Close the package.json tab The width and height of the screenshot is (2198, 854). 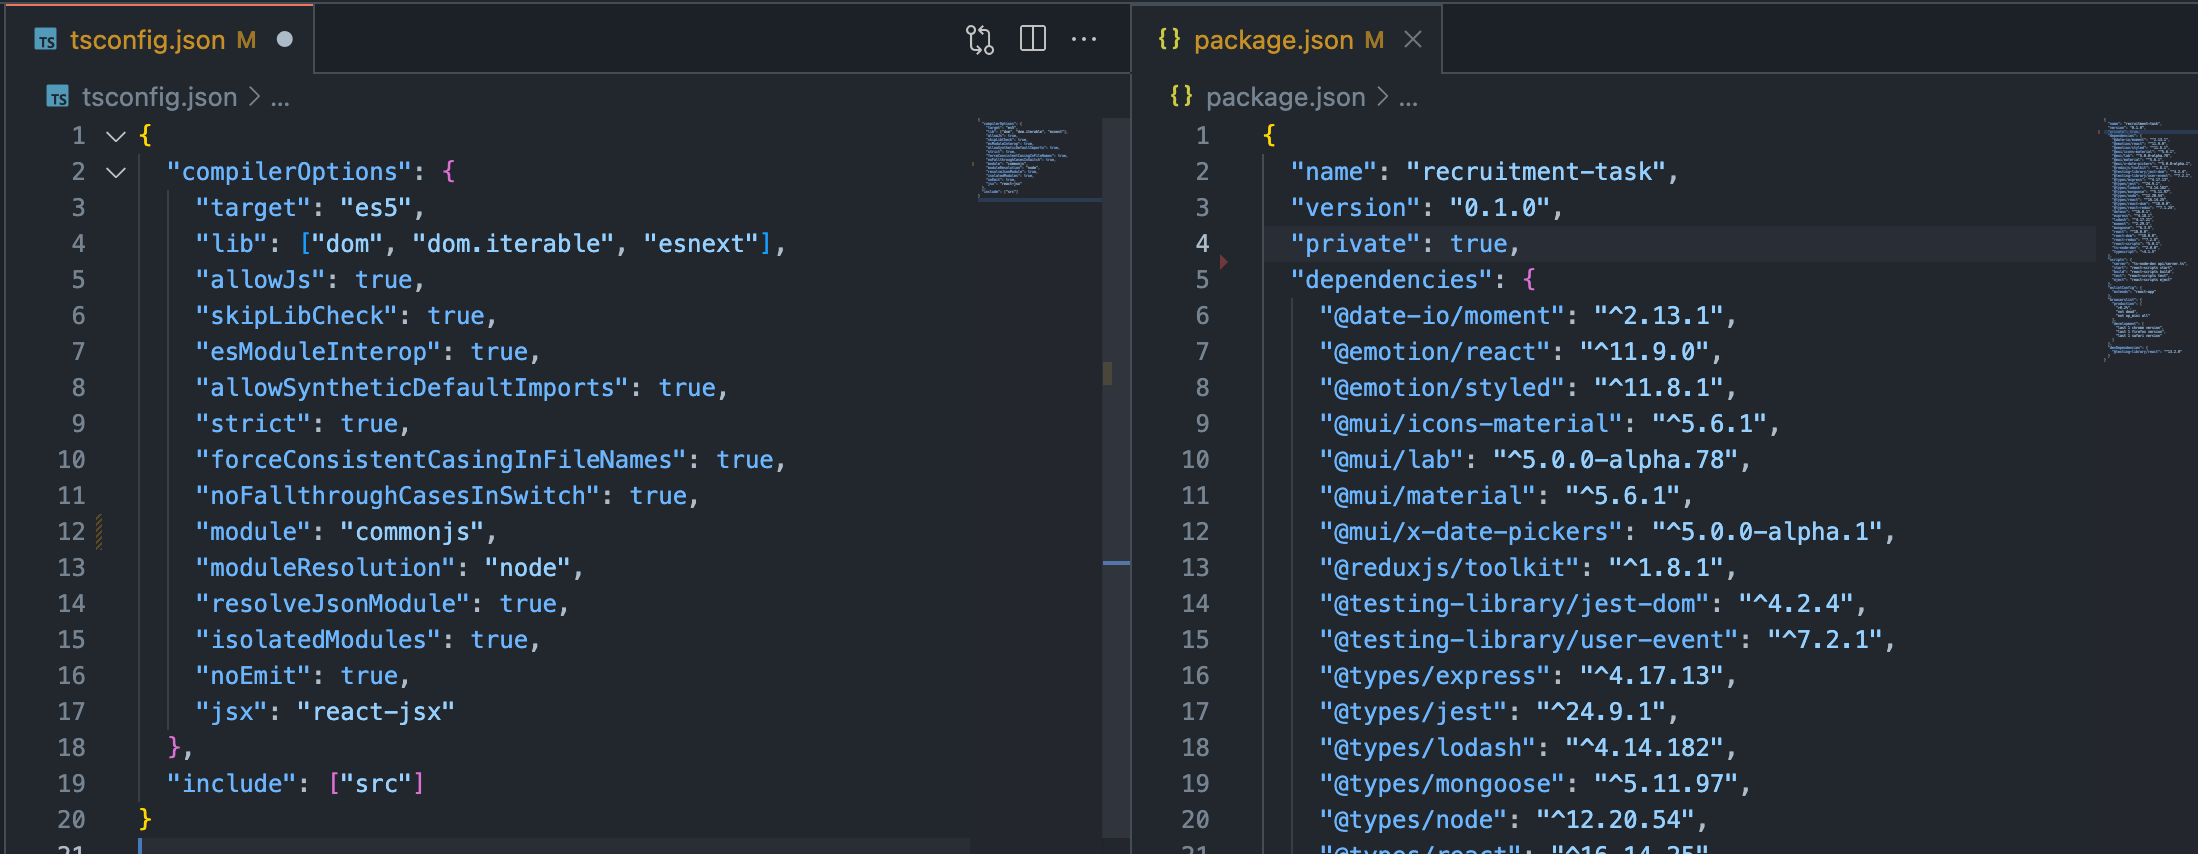1413,39
